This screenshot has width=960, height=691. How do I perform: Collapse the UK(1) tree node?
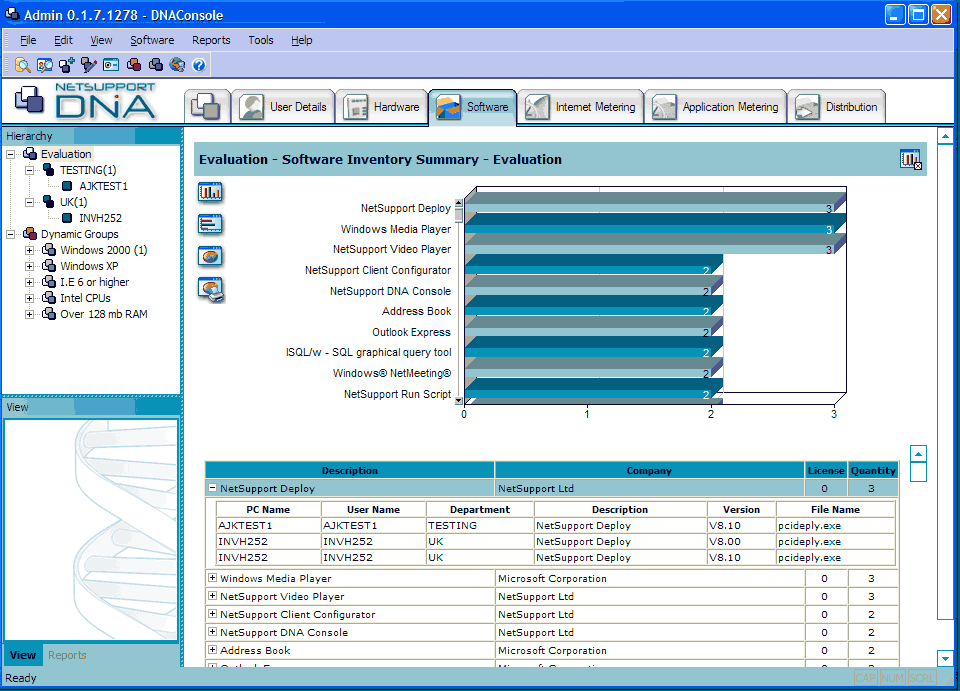point(29,202)
